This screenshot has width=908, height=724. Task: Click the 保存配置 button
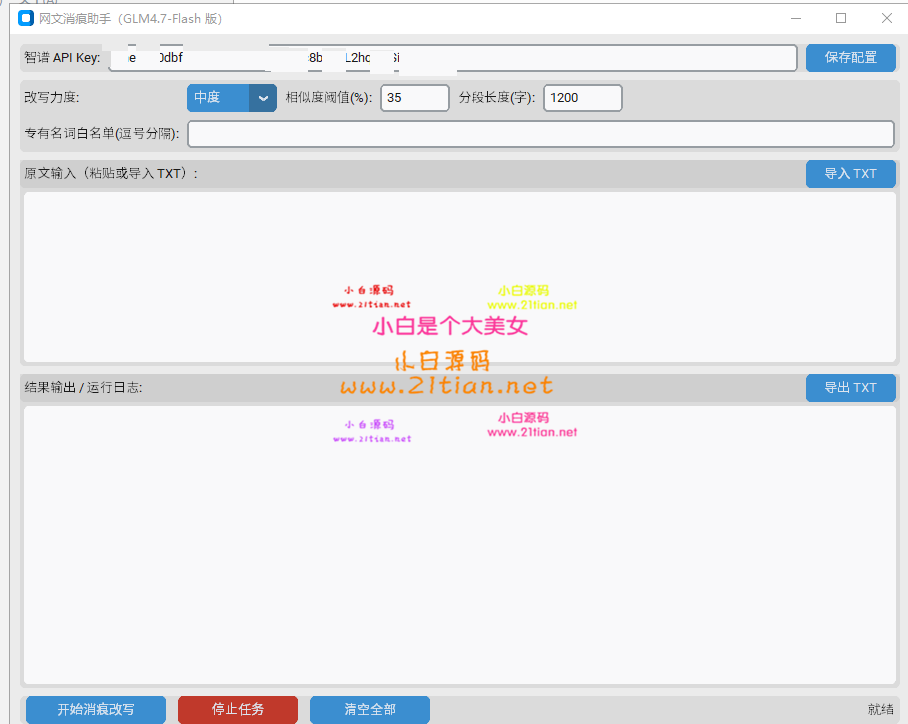(x=850, y=58)
